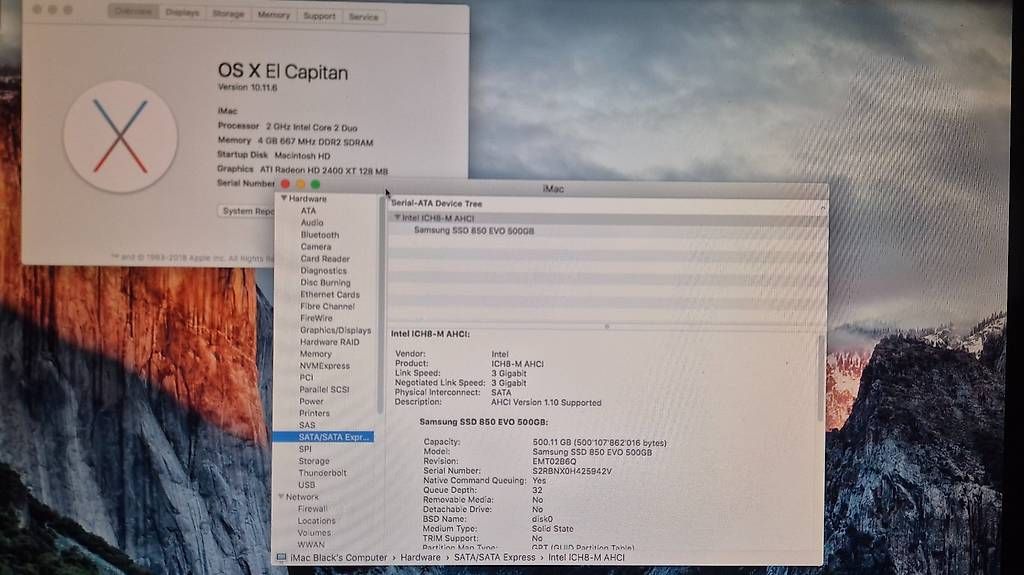Select Hardware RAID in the sidebar
1024x575 pixels.
329,342
